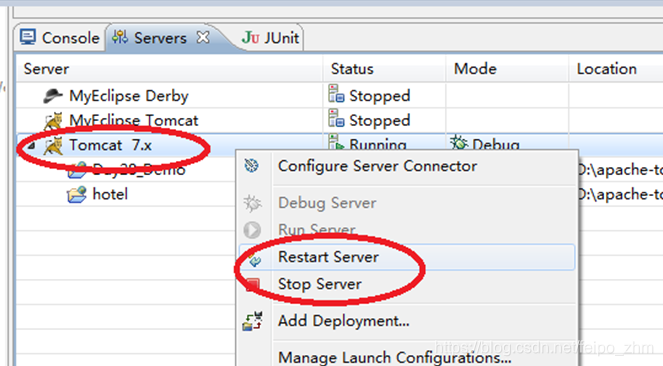Image resolution: width=663 pixels, height=366 pixels.
Task: Click the Running status icon for Tomcat 7.x
Action: [336, 142]
